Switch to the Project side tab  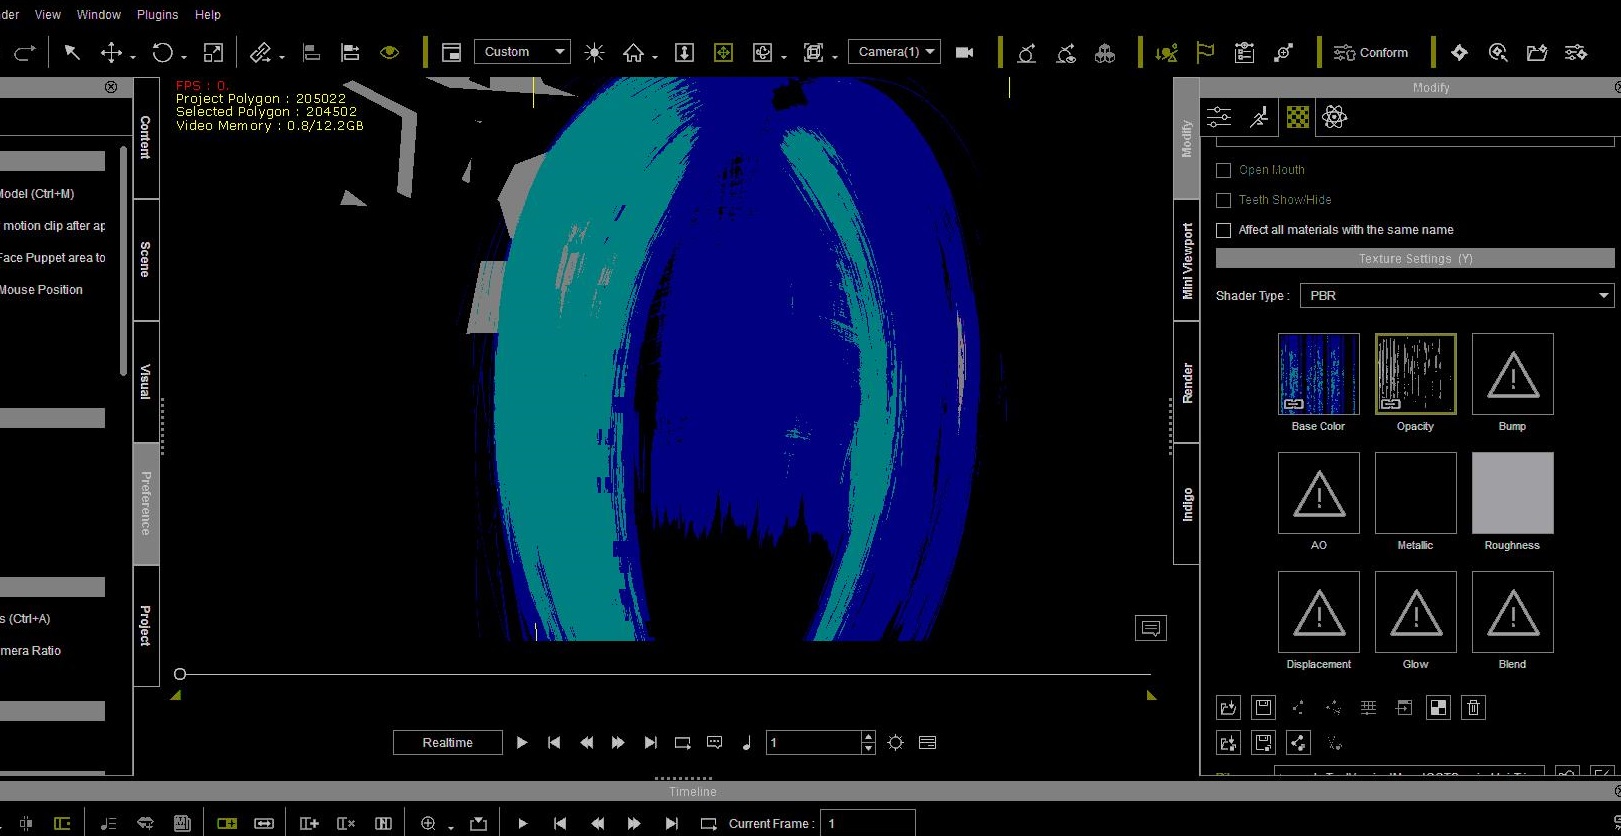click(146, 626)
